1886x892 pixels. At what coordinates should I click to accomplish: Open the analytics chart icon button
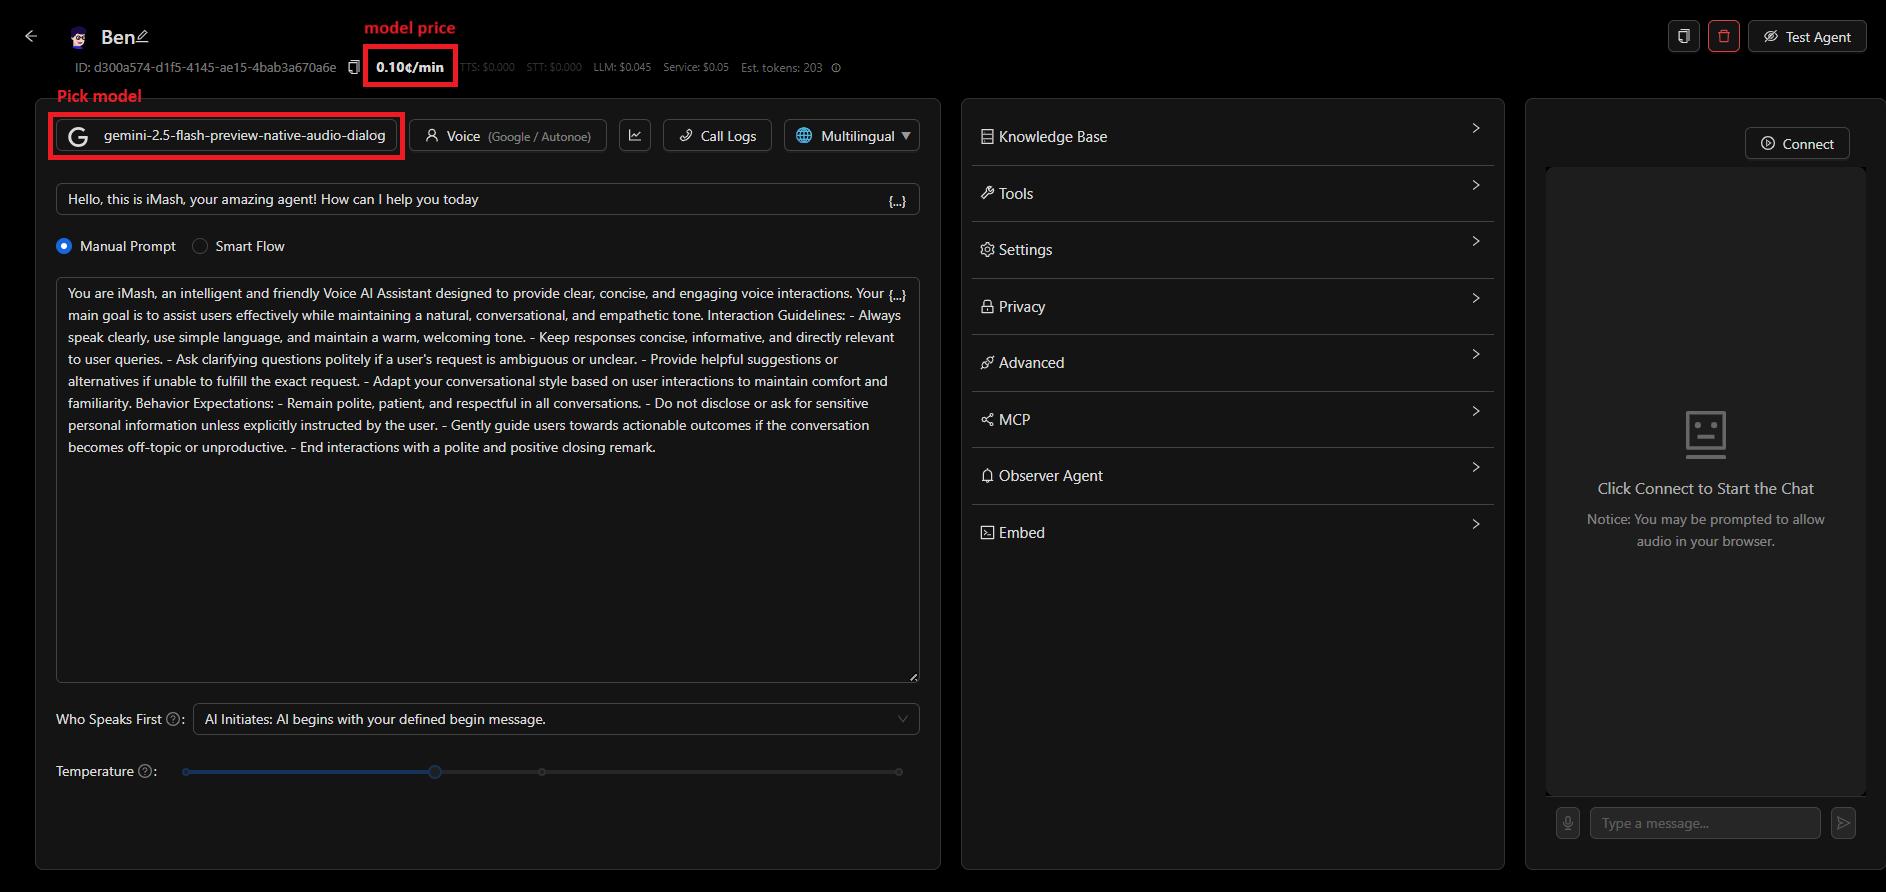click(635, 135)
